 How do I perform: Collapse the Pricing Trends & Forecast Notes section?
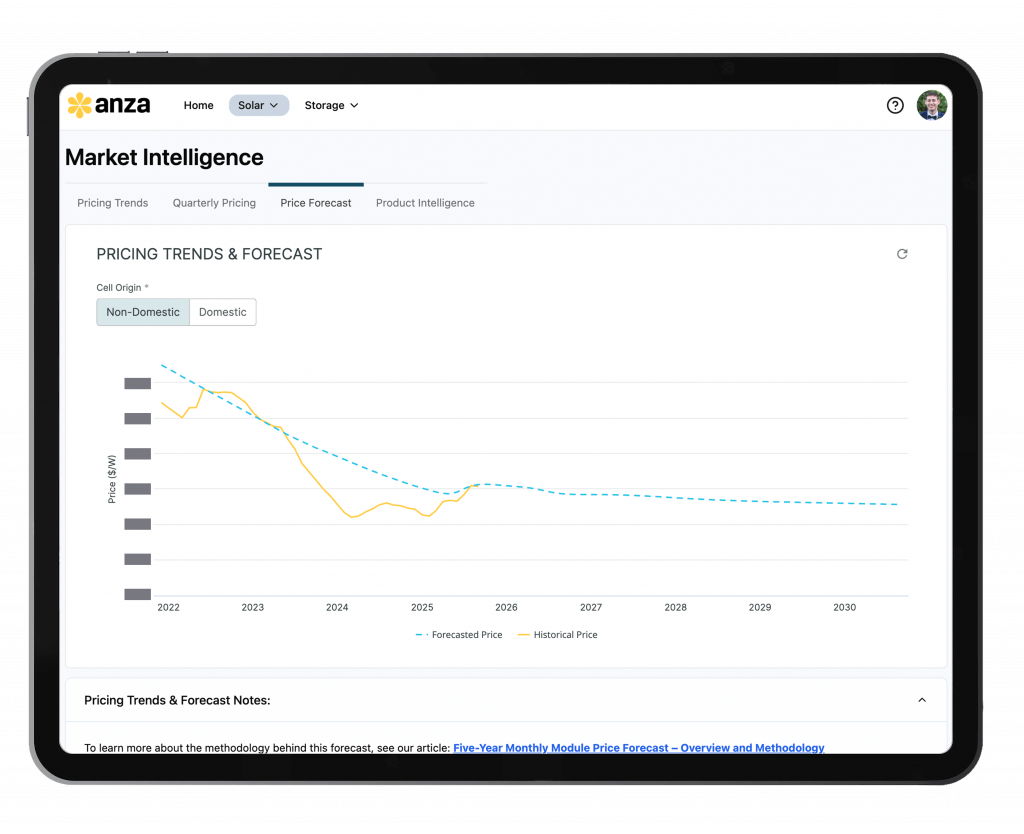(x=922, y=700)
